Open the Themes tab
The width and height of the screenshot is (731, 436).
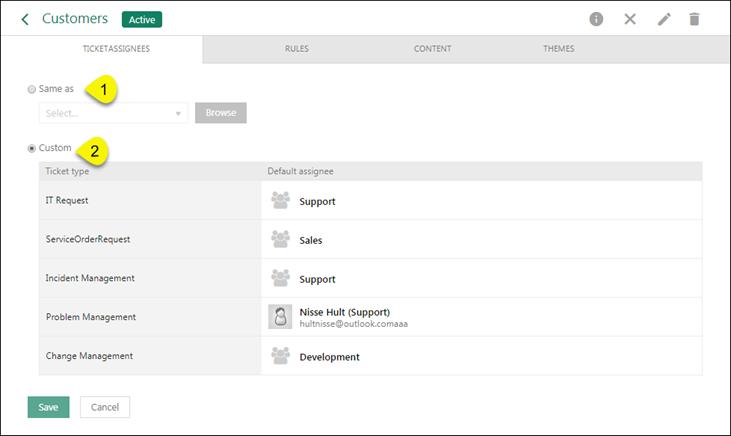pos(559,49)
